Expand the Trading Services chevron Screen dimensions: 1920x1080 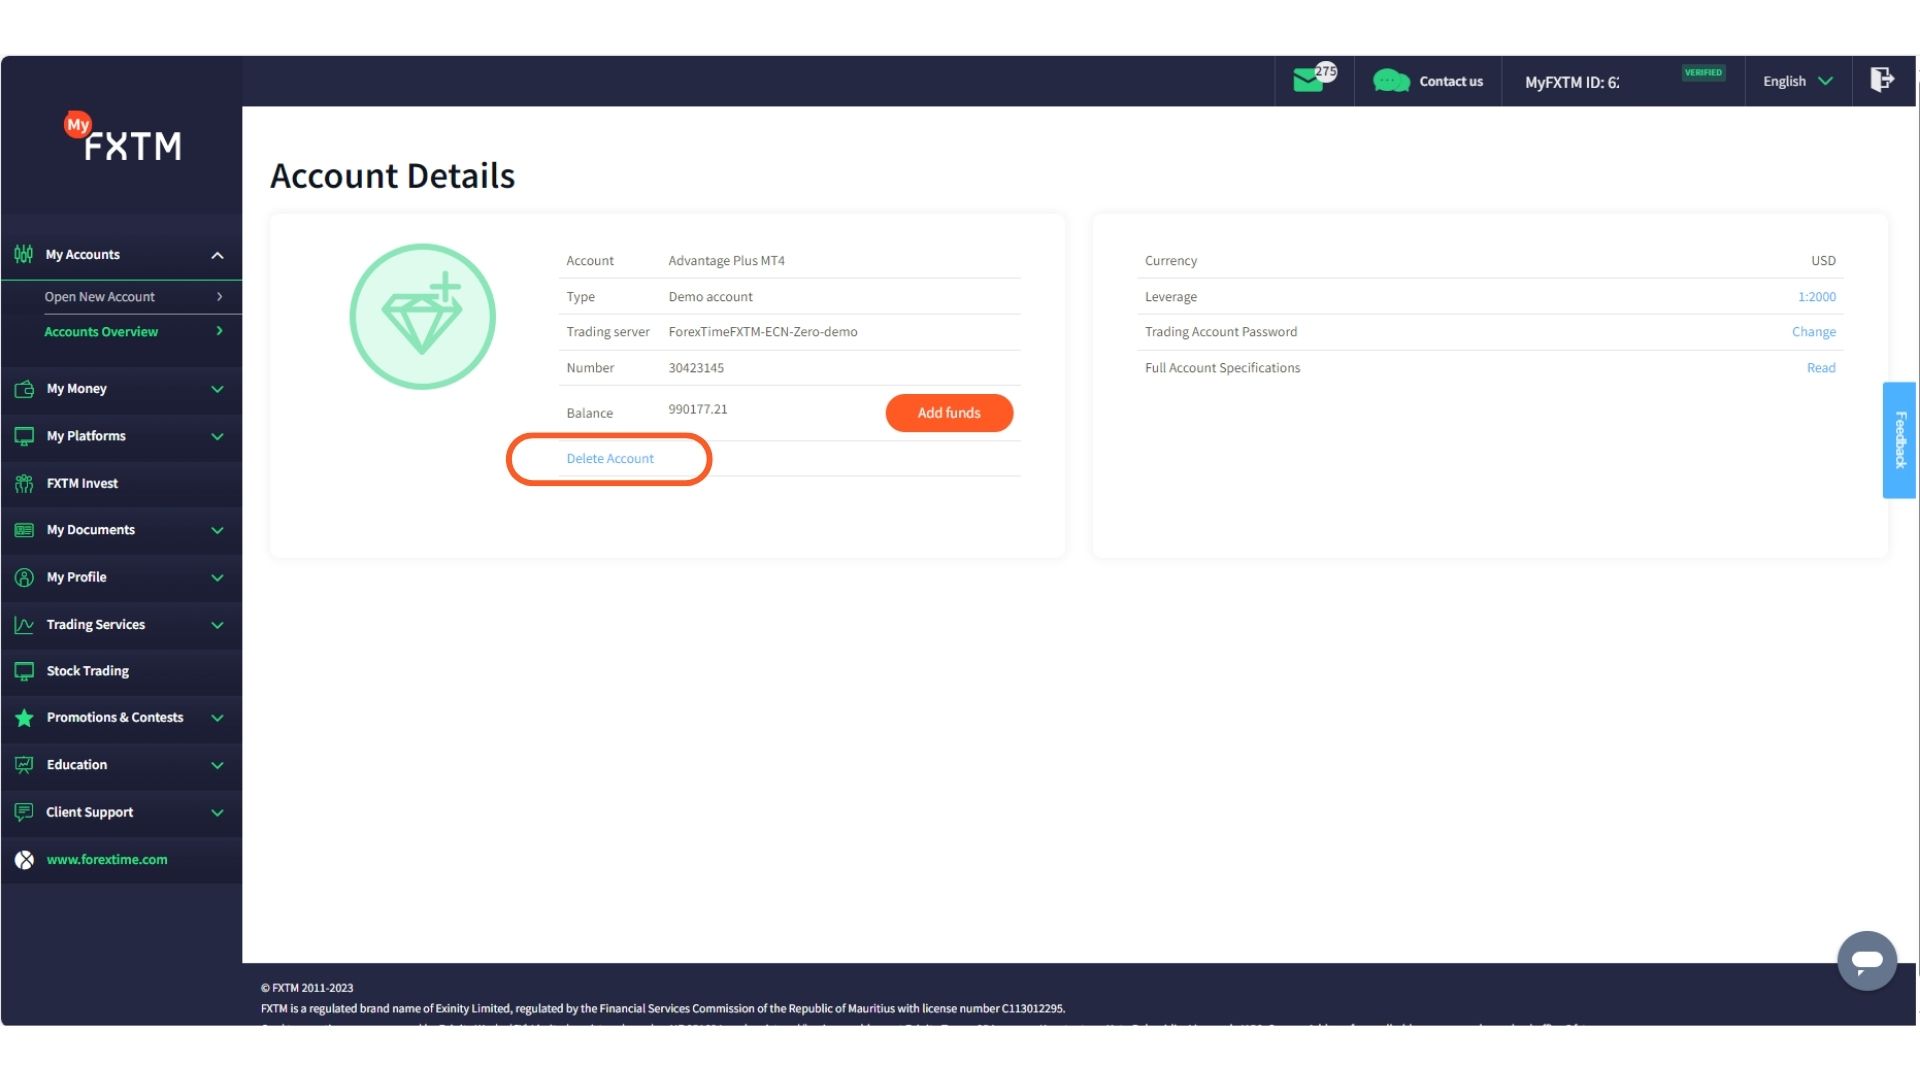coord(217,625)
